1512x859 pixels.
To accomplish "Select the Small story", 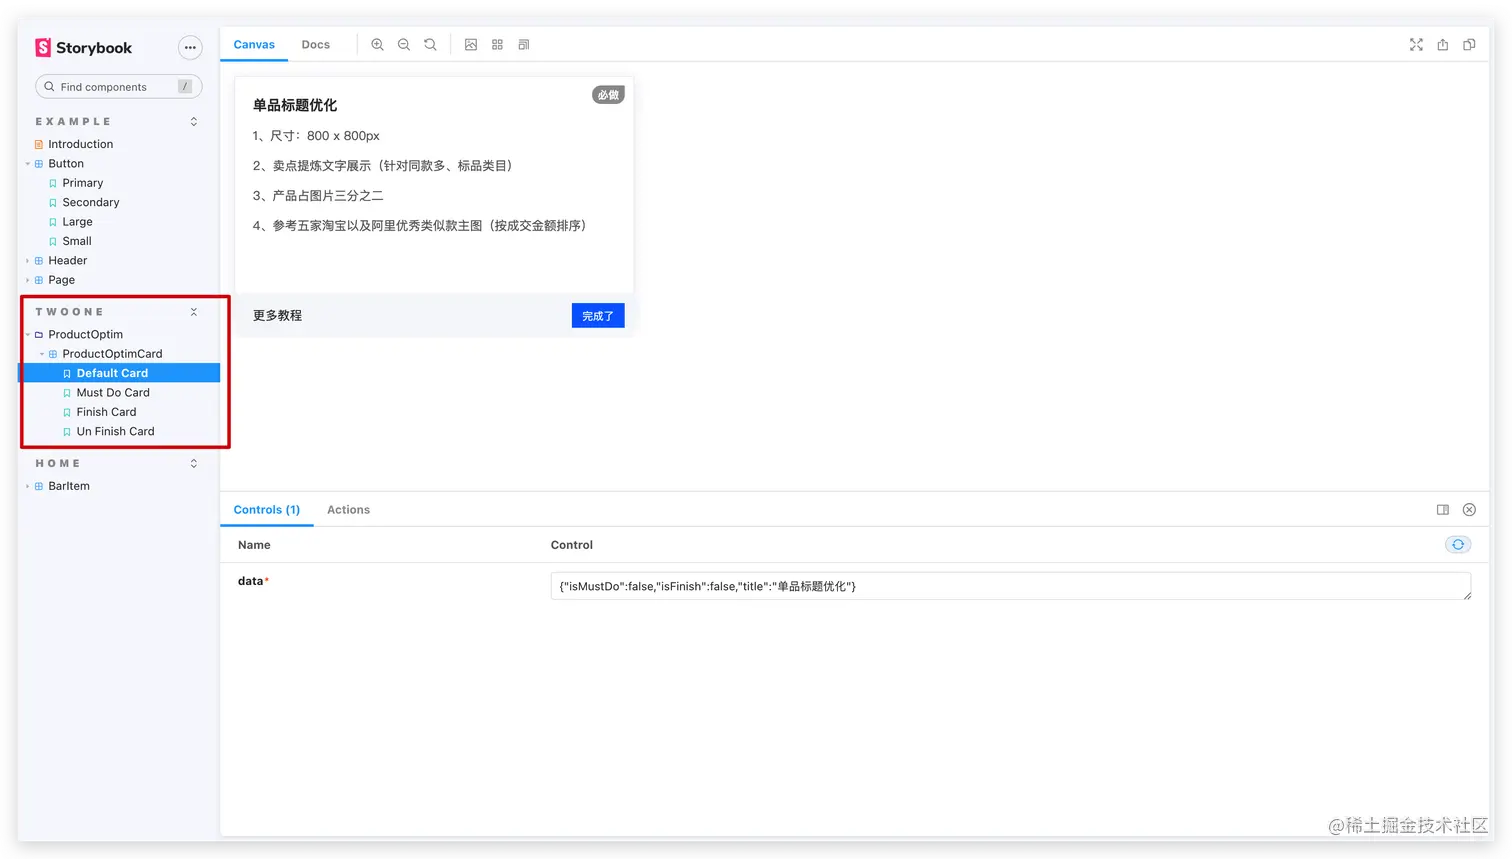I will tap(76, 241).
